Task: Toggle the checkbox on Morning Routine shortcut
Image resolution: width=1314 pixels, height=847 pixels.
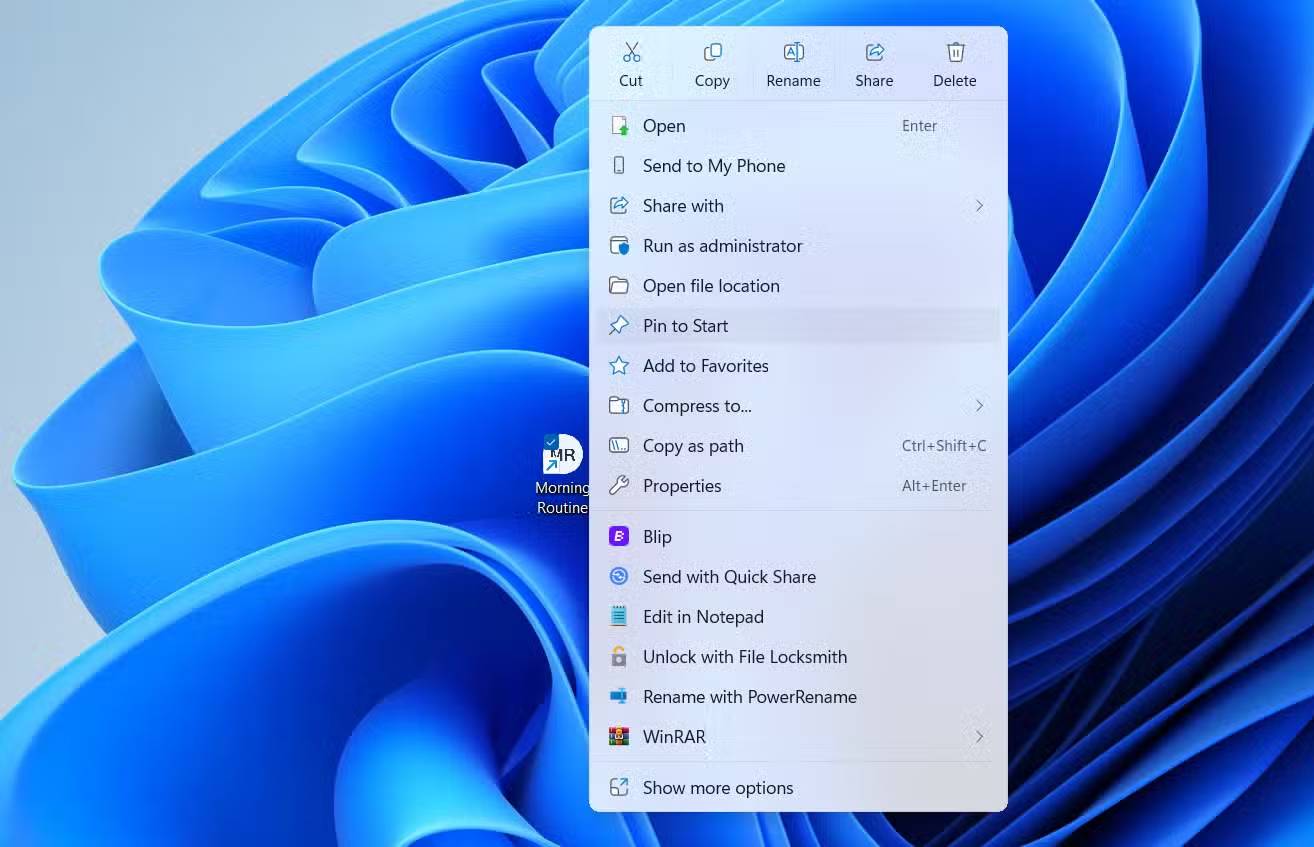Action: (x=551, y=442)
